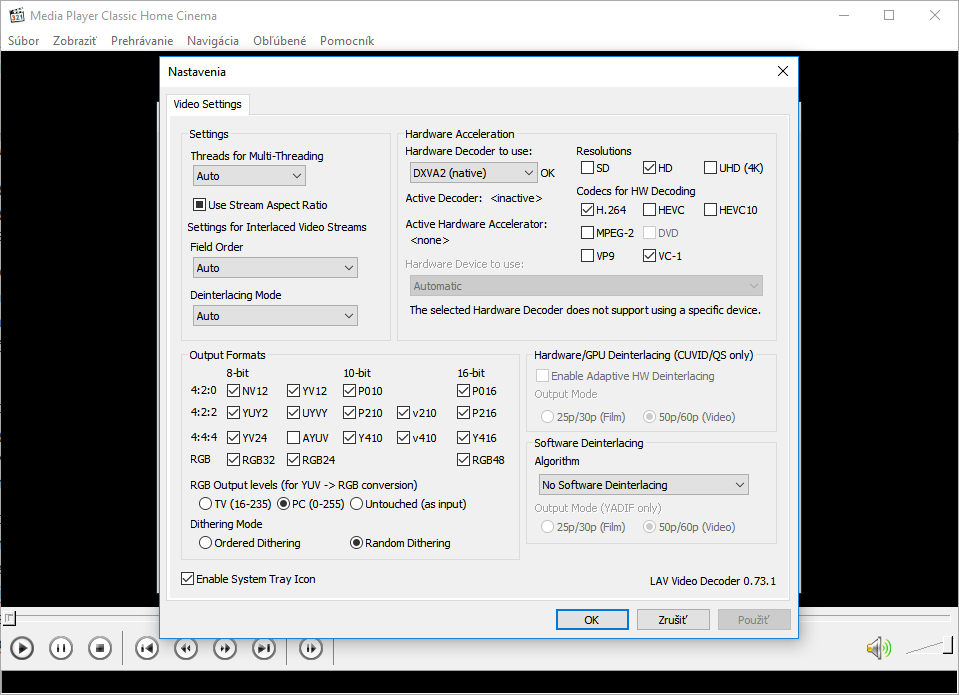Click the rewind (decrease speed) icon
The image size is (959, 695).
point(186,648)
